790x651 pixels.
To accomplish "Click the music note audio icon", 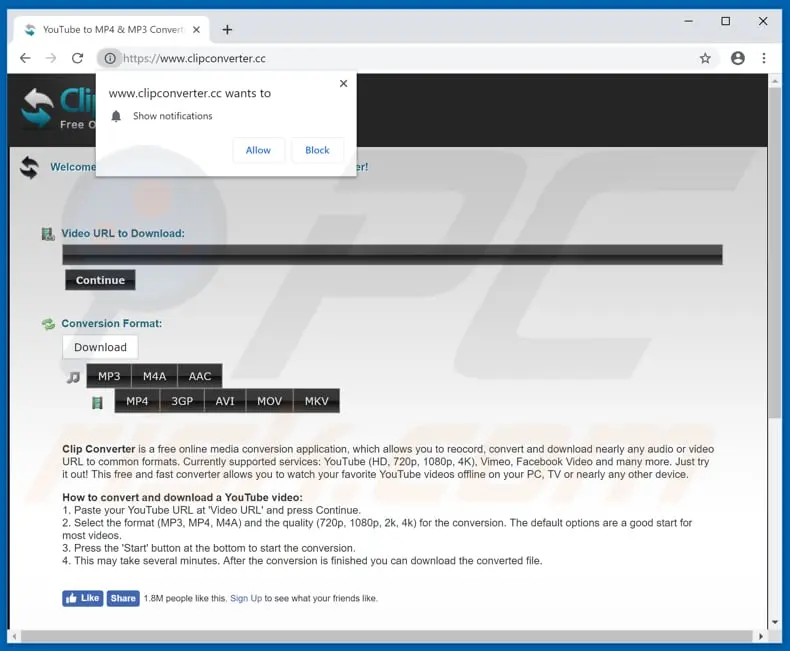I will click(x=74, y=377).
